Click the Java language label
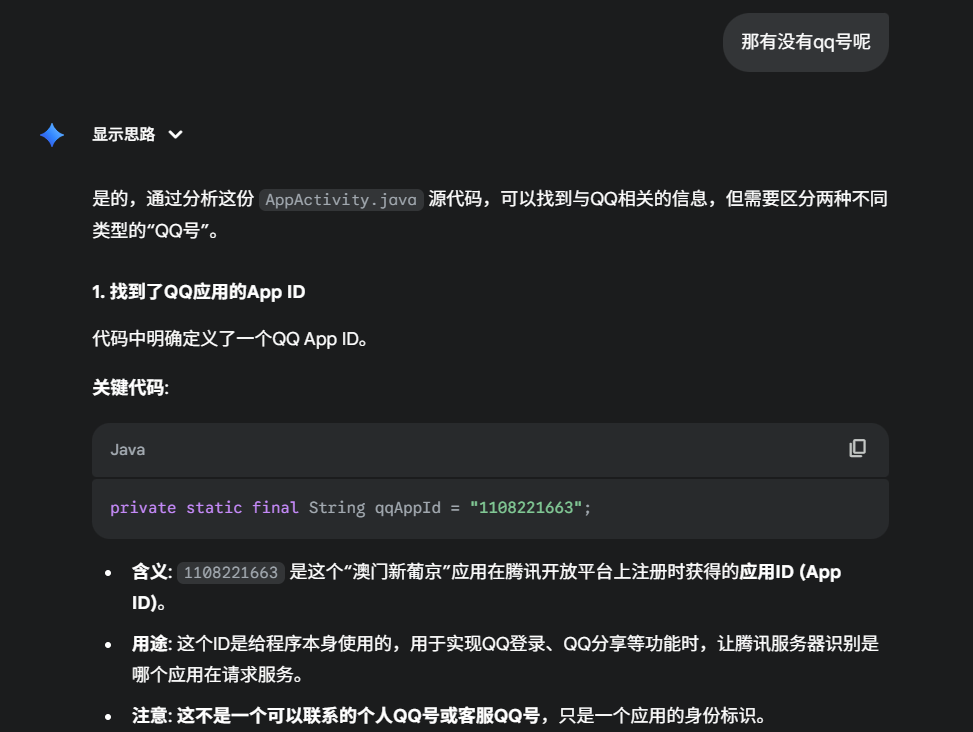This screenshot has width=973, height=732. click(127, 450)
